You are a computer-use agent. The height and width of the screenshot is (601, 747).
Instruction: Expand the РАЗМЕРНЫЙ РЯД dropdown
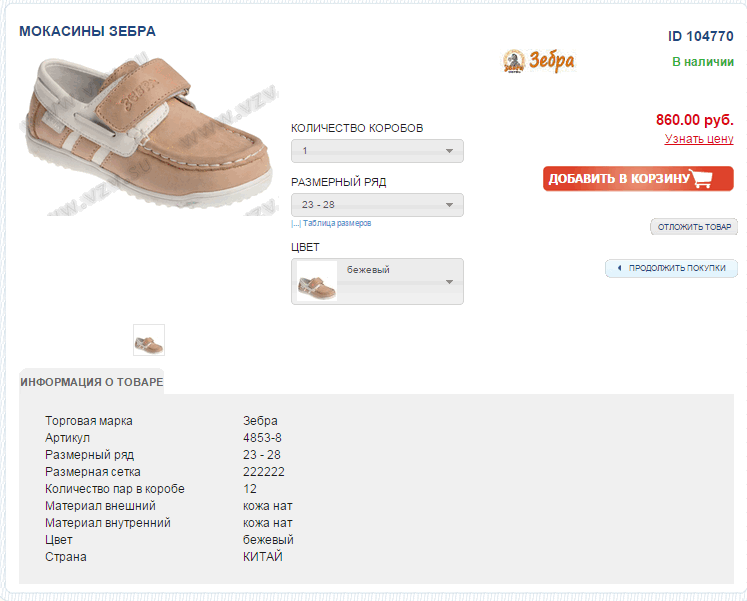377,205
